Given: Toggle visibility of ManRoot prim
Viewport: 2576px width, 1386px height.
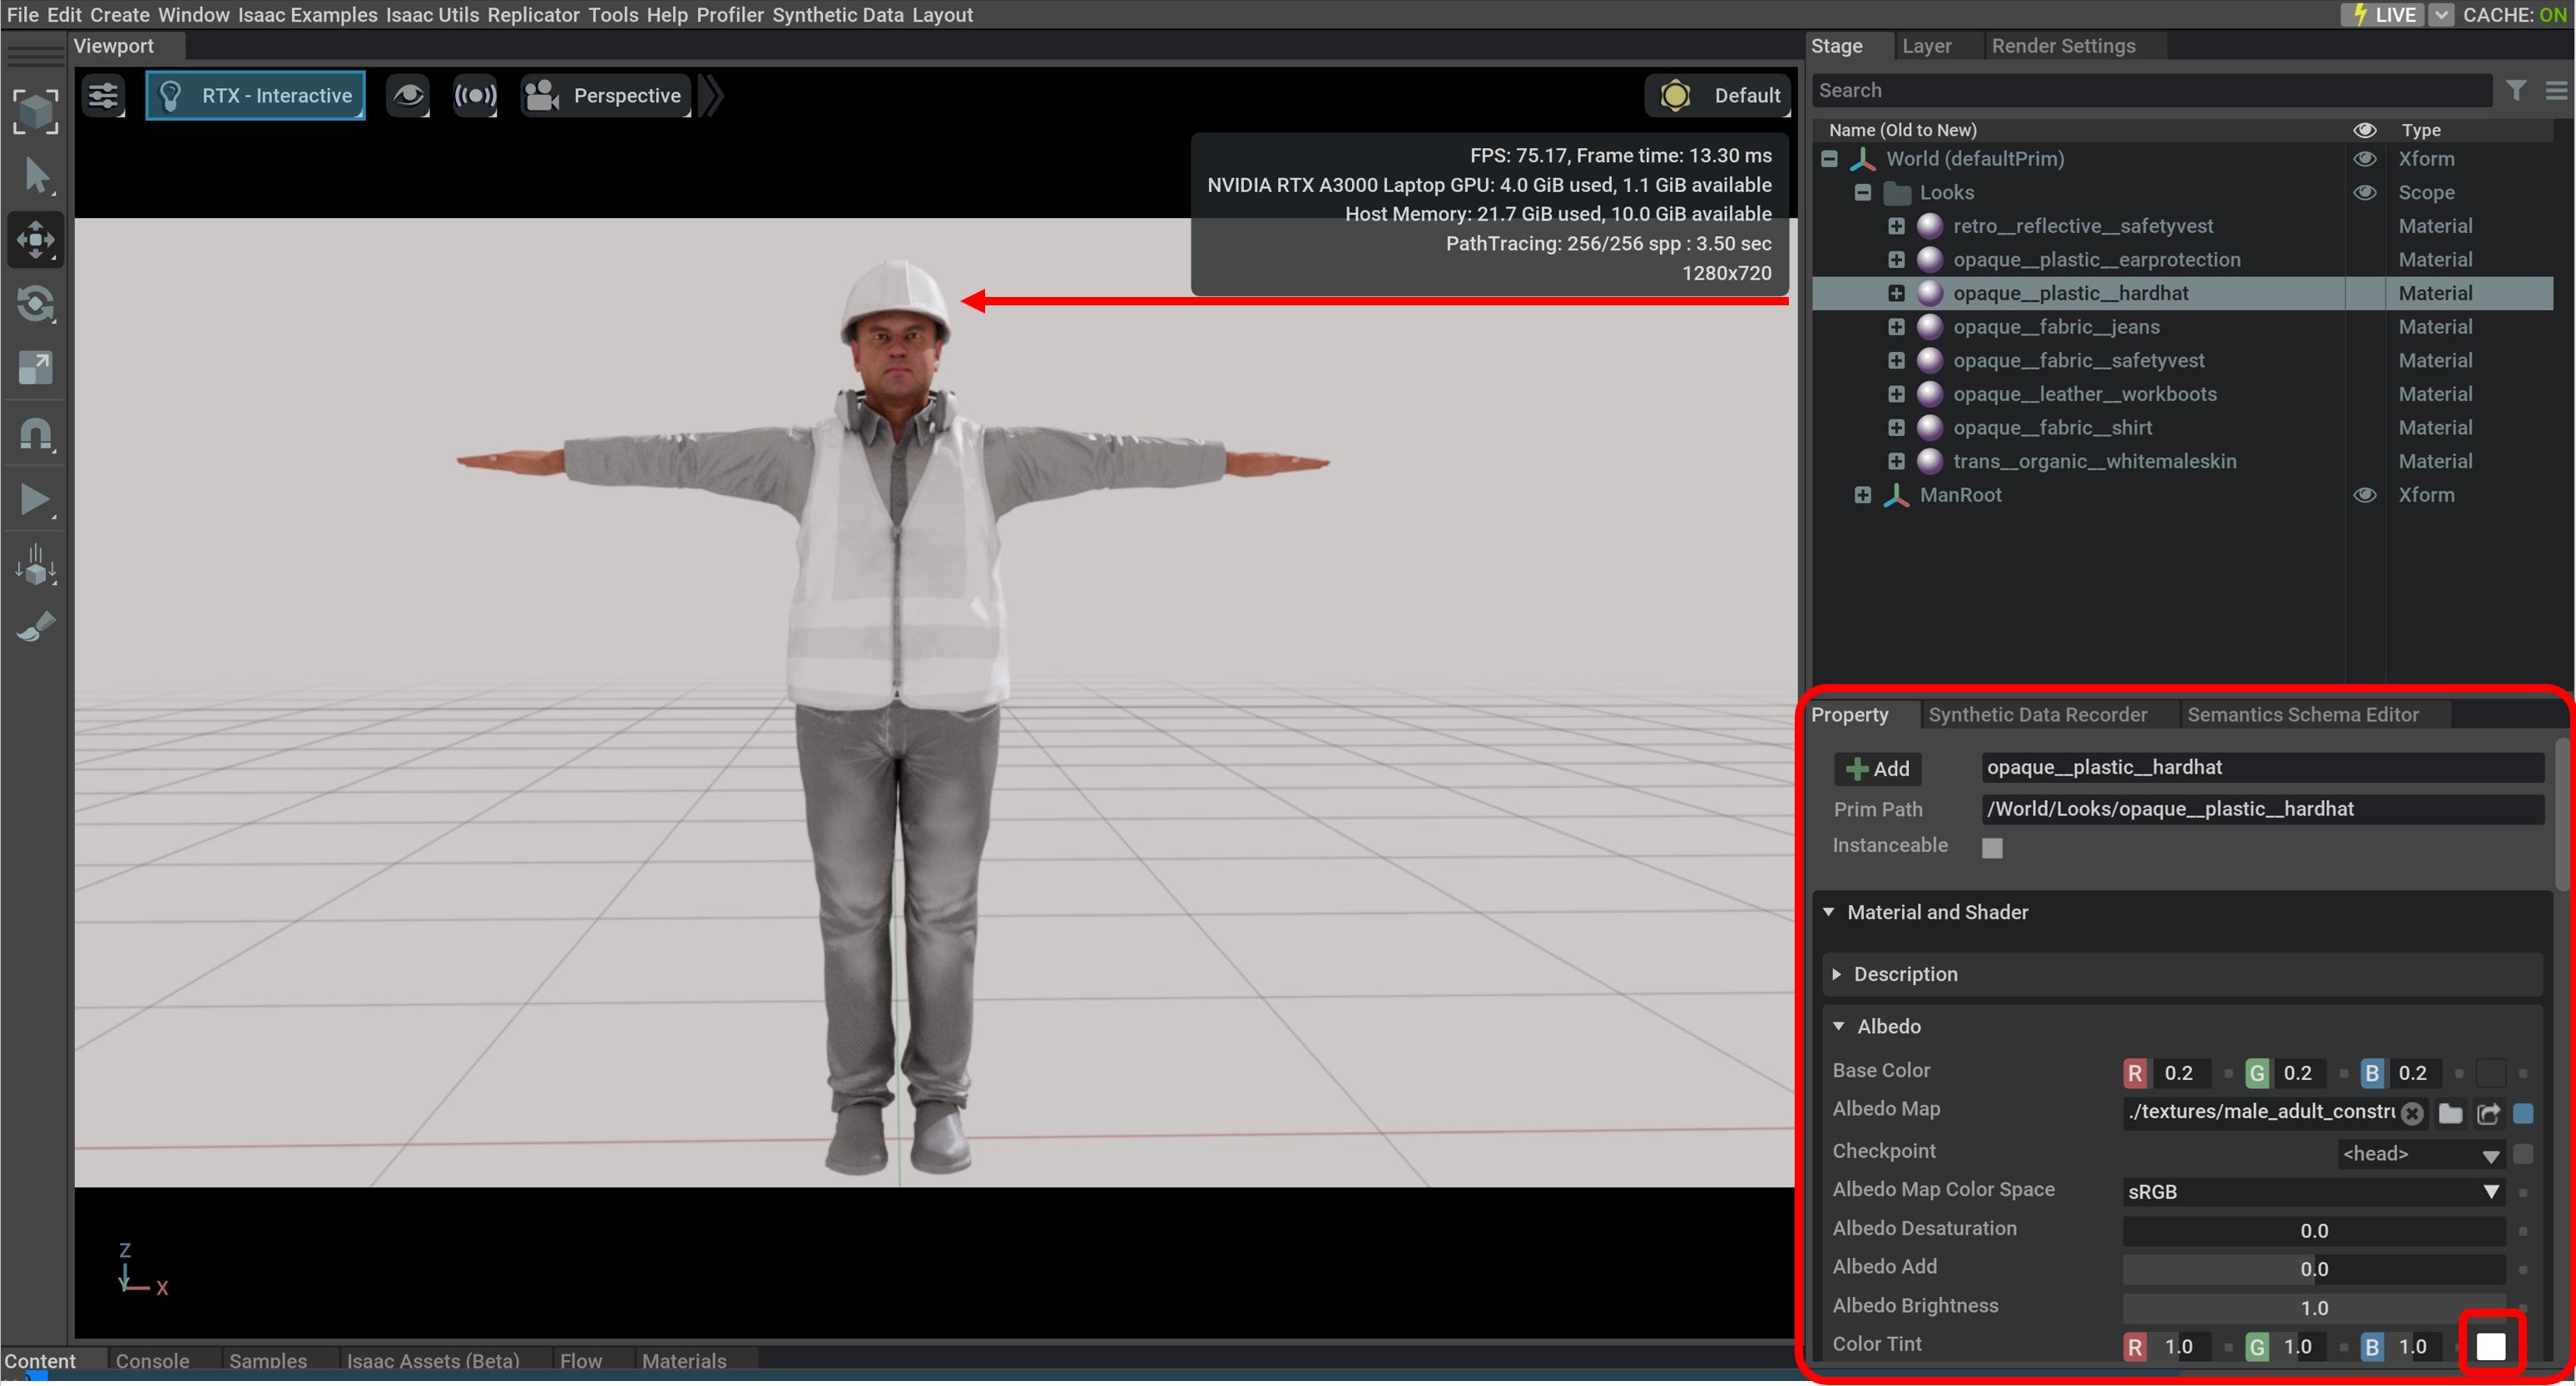Looking at the screenshot, I should click(x=2364, y=495).
